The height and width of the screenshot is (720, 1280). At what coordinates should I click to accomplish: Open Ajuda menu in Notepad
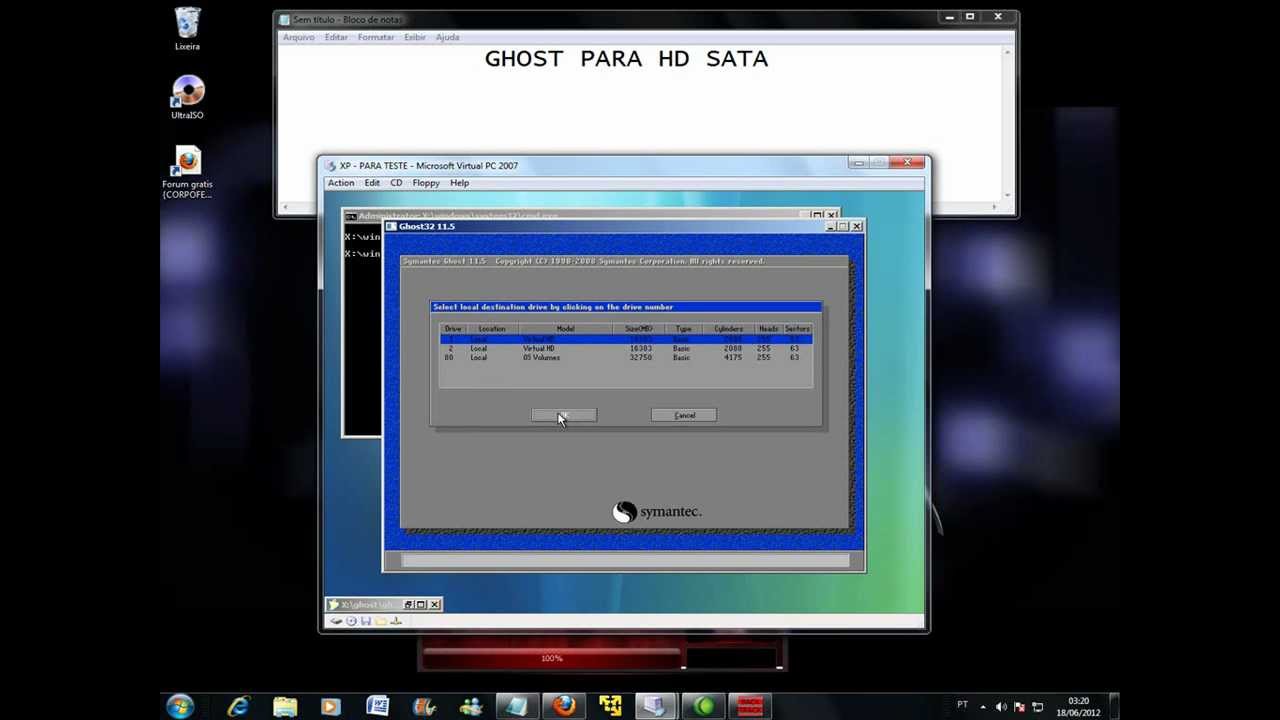pos(447,37)
